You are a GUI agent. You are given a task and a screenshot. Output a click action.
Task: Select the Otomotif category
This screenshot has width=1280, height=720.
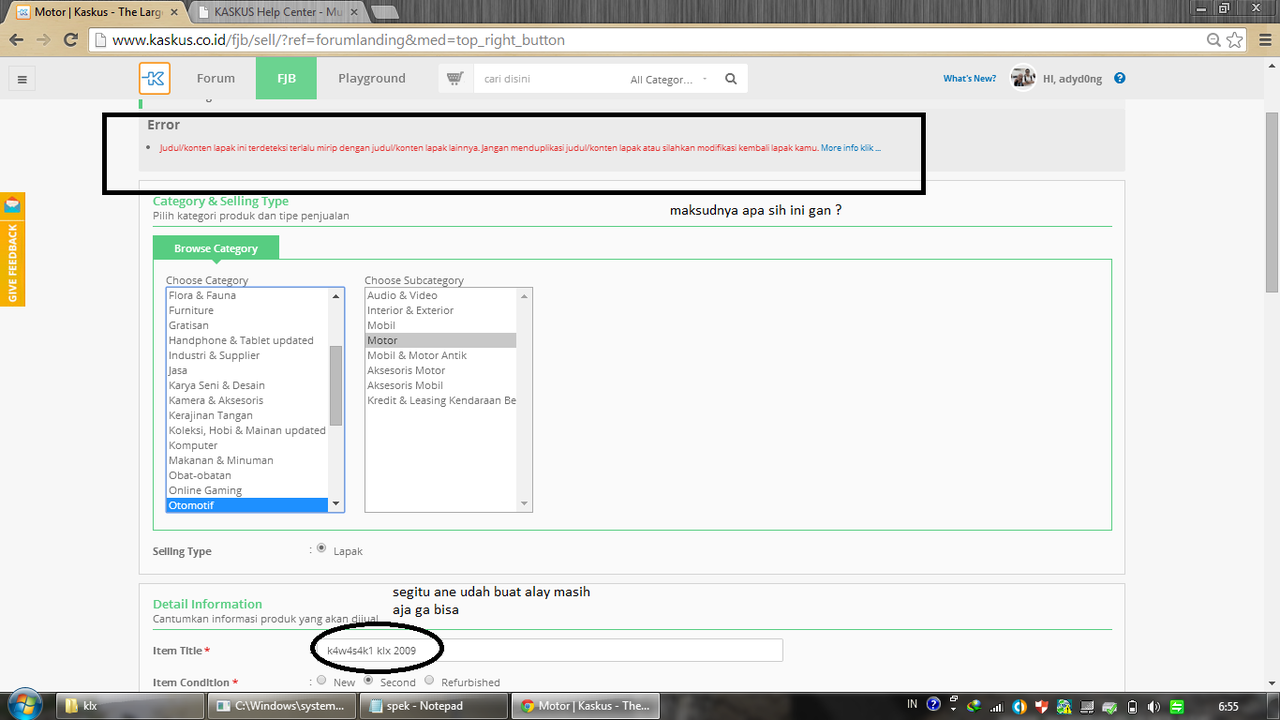pos(247,505)
